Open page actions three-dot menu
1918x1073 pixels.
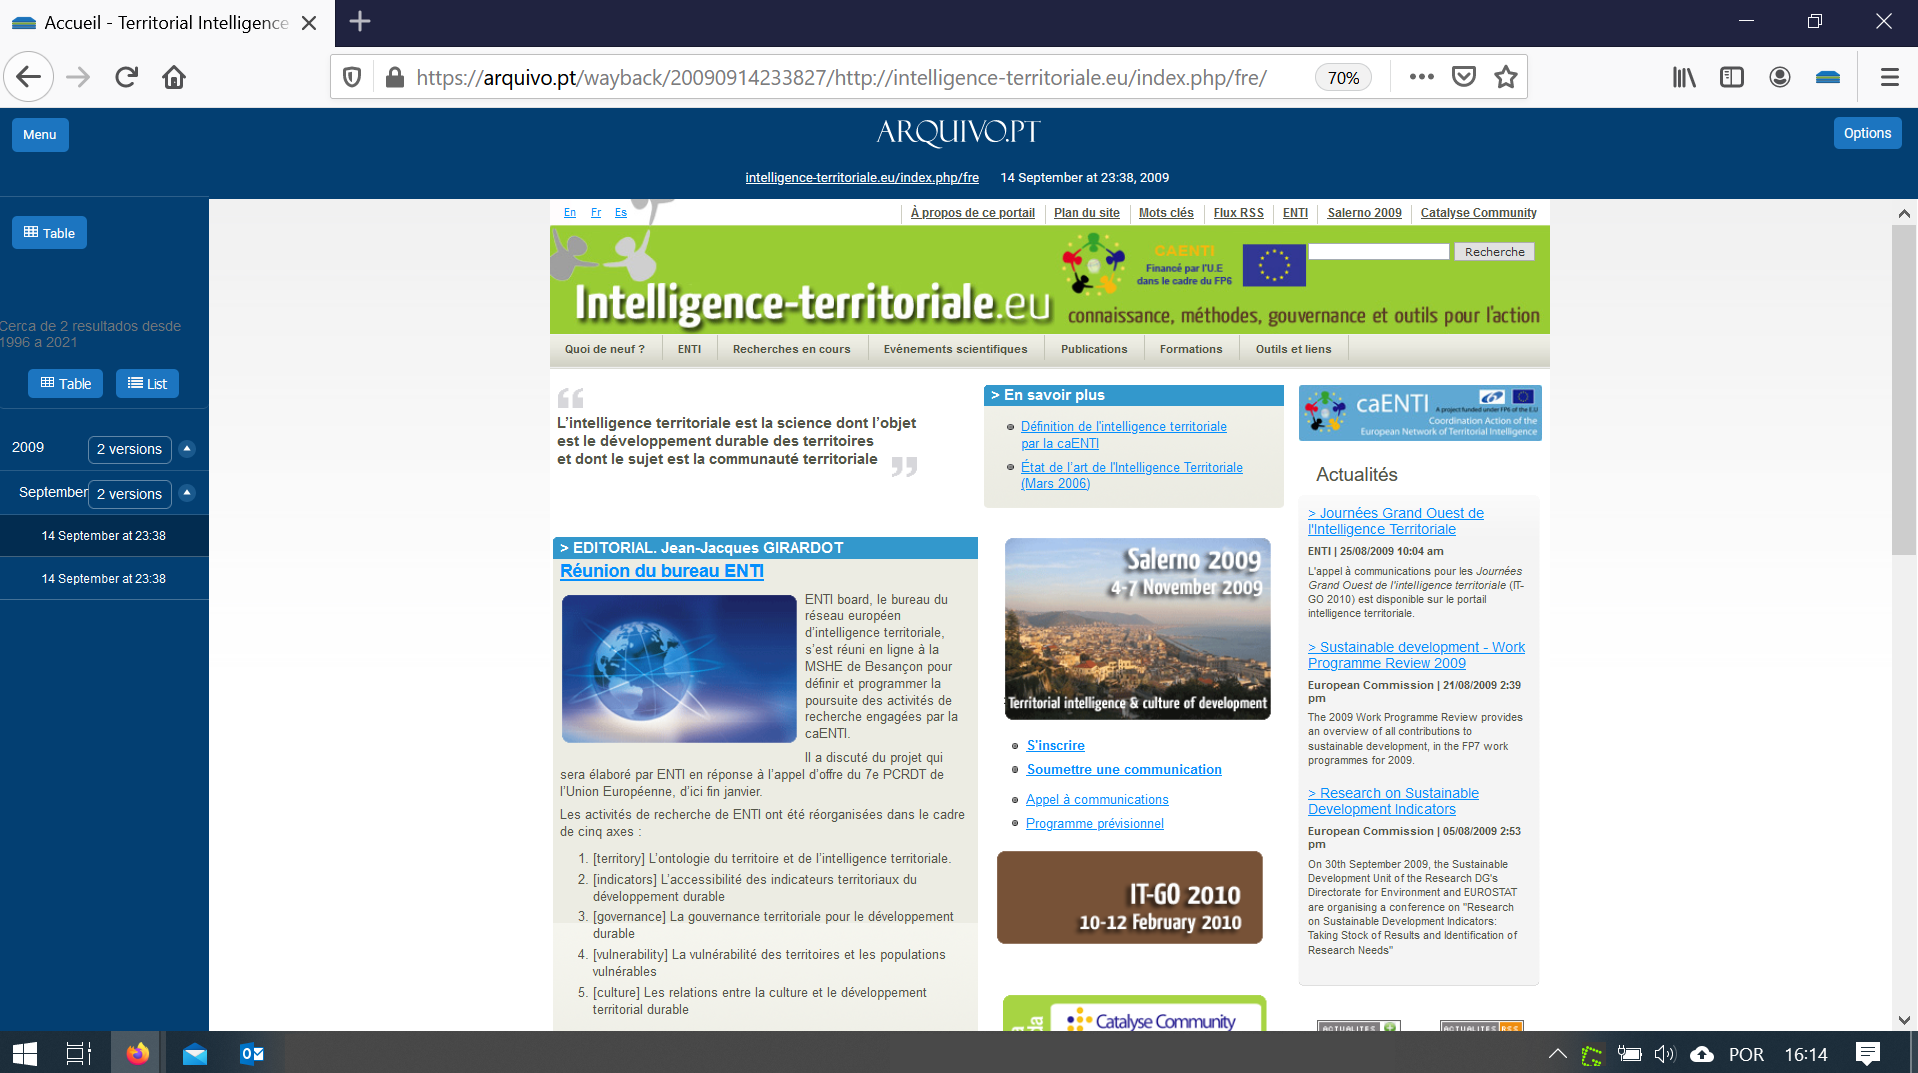[x=1421, y=77]
